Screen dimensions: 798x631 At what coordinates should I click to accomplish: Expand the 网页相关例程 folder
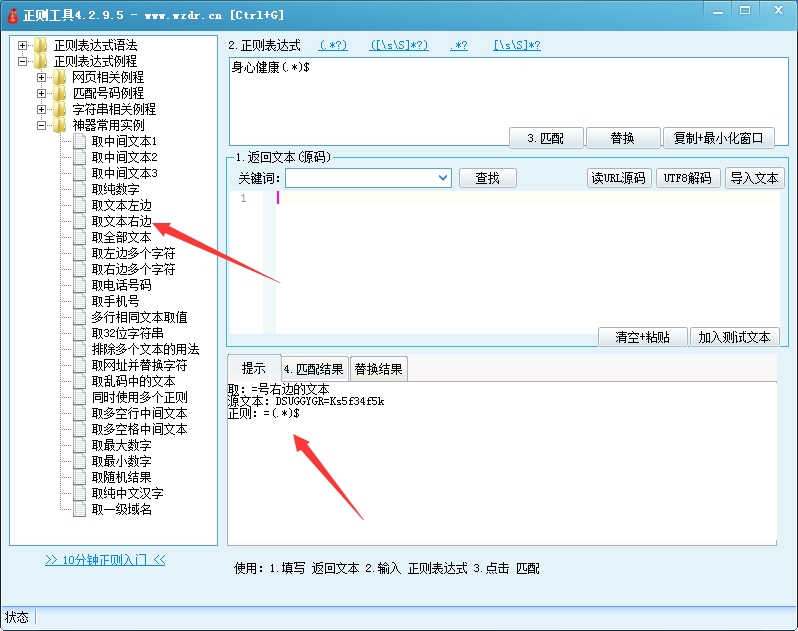coord(41,77)
